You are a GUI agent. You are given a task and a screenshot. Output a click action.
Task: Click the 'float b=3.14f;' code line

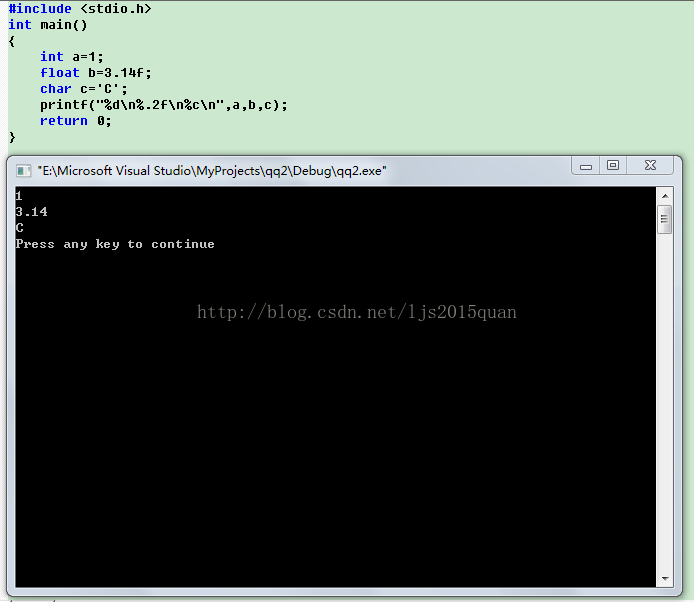pos(96,73)
